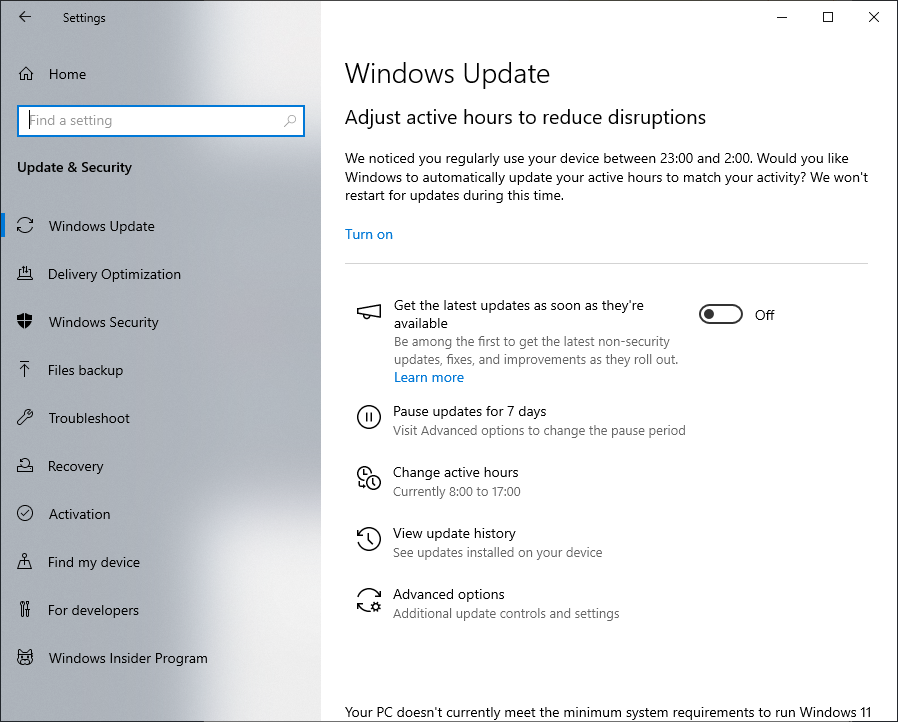This screenshot has width=898, height=722.
Task: Open Windows Insider Program page
Action: click(x=128, y=658)
